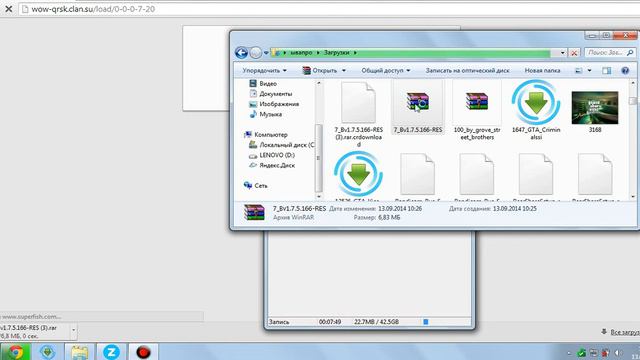Change the view with the view icon
The width and height of the screenshot is (640, 360).
click(578, 71)
